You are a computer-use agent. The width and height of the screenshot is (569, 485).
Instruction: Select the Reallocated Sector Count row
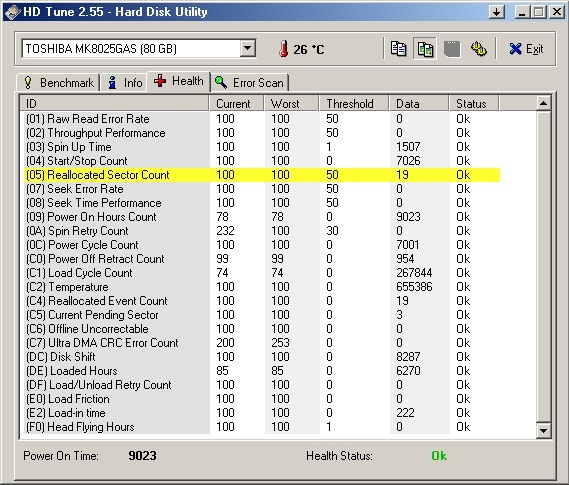[262, 175]
